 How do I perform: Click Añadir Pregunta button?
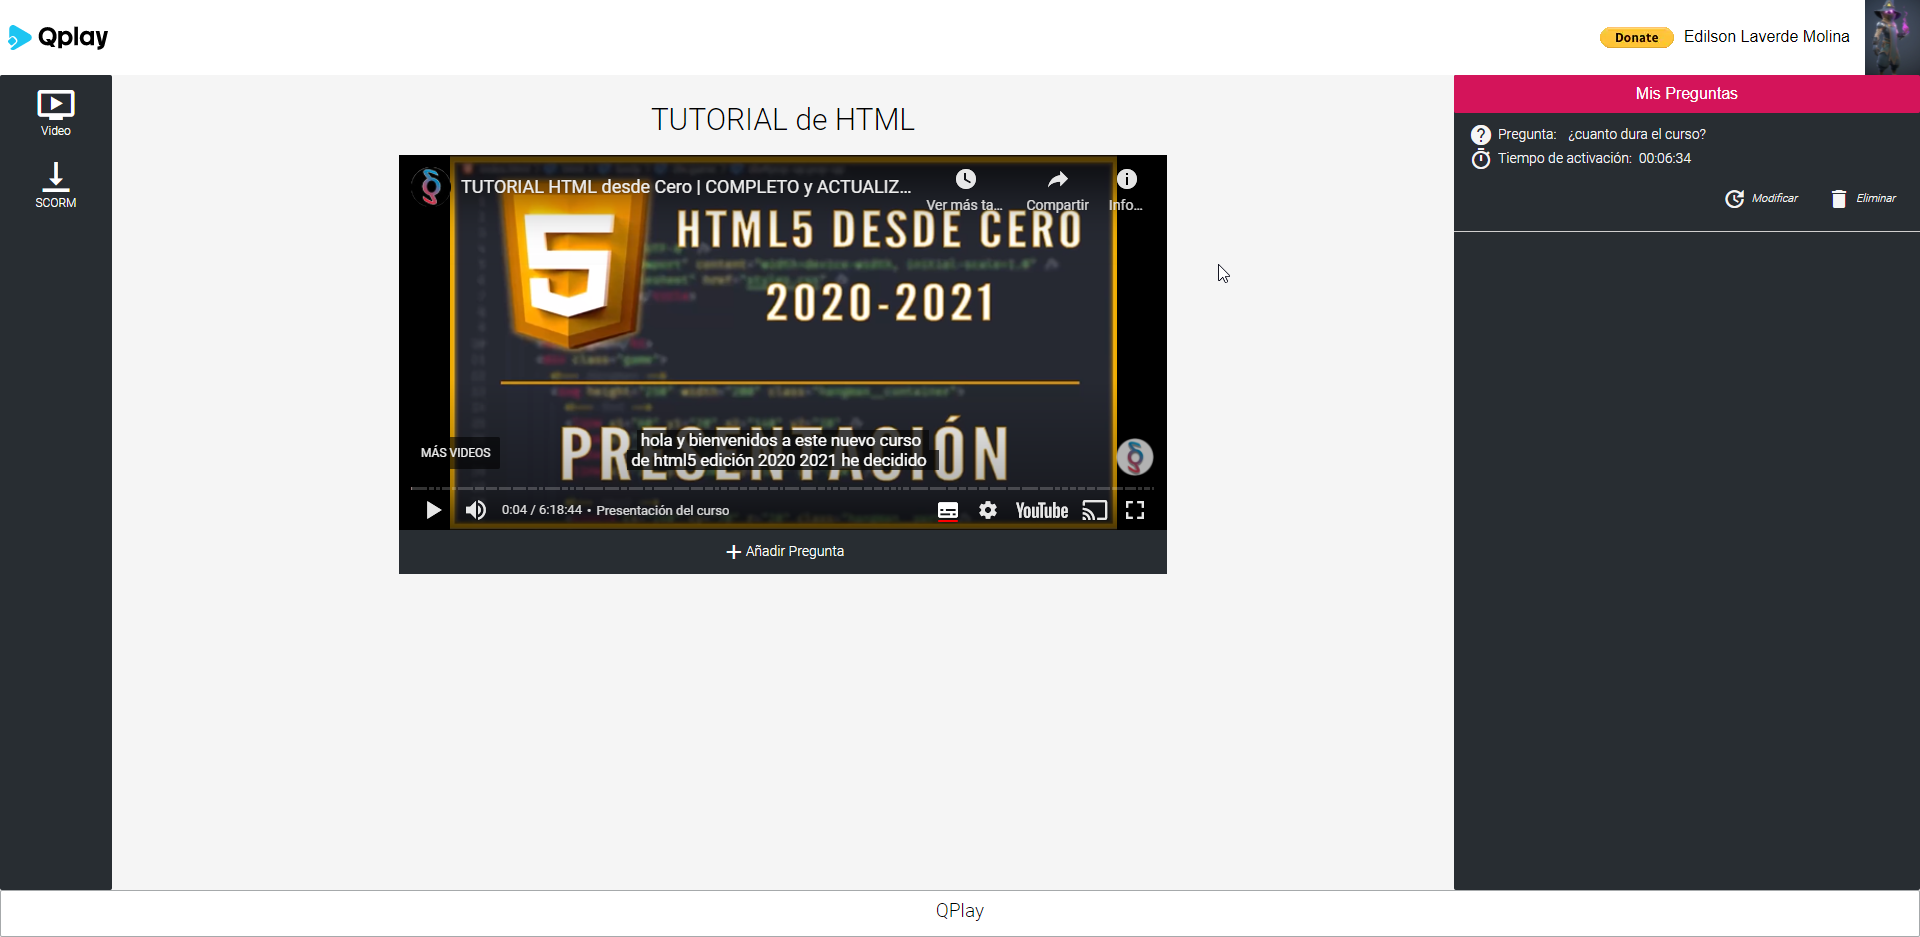tap(785, 552)
